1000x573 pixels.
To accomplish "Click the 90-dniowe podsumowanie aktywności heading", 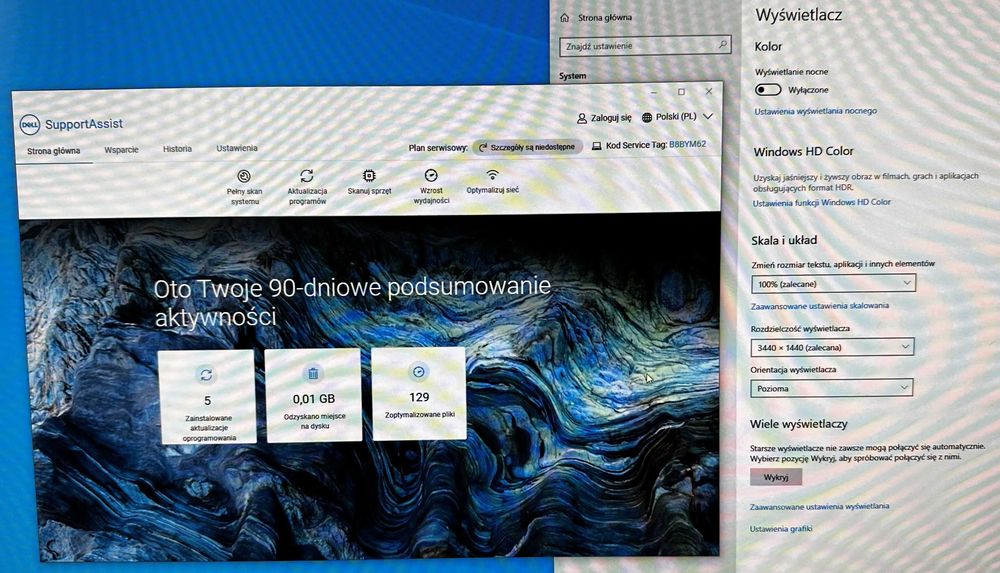I will (x=352, y=301).
